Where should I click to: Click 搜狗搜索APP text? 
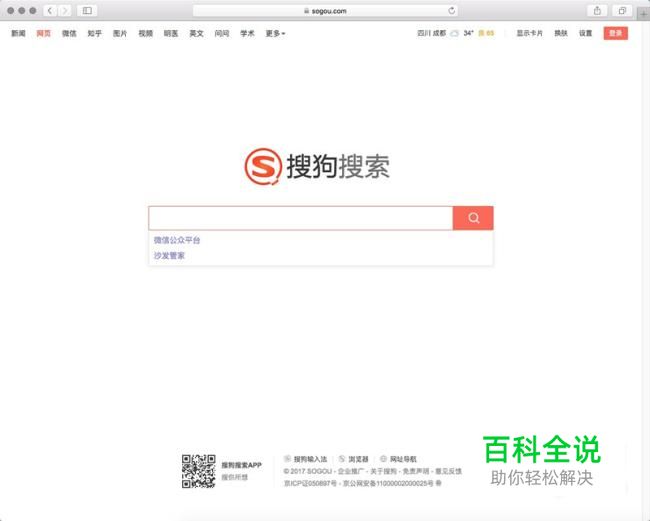point(242,465)
